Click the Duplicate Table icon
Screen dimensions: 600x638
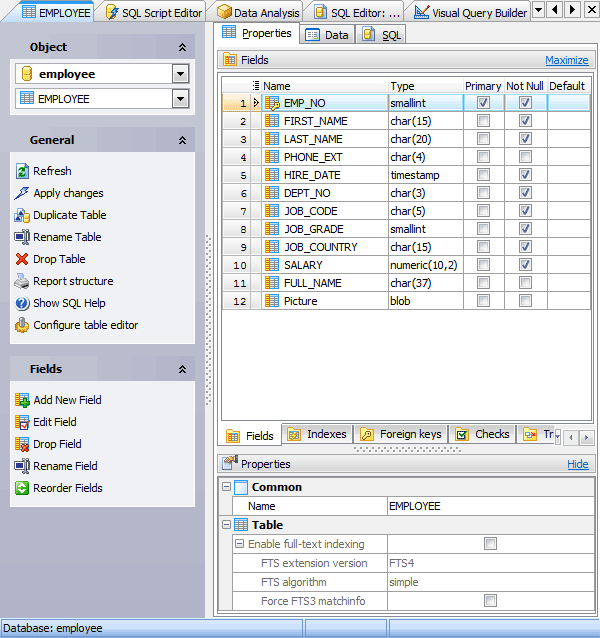coord(22,215)
